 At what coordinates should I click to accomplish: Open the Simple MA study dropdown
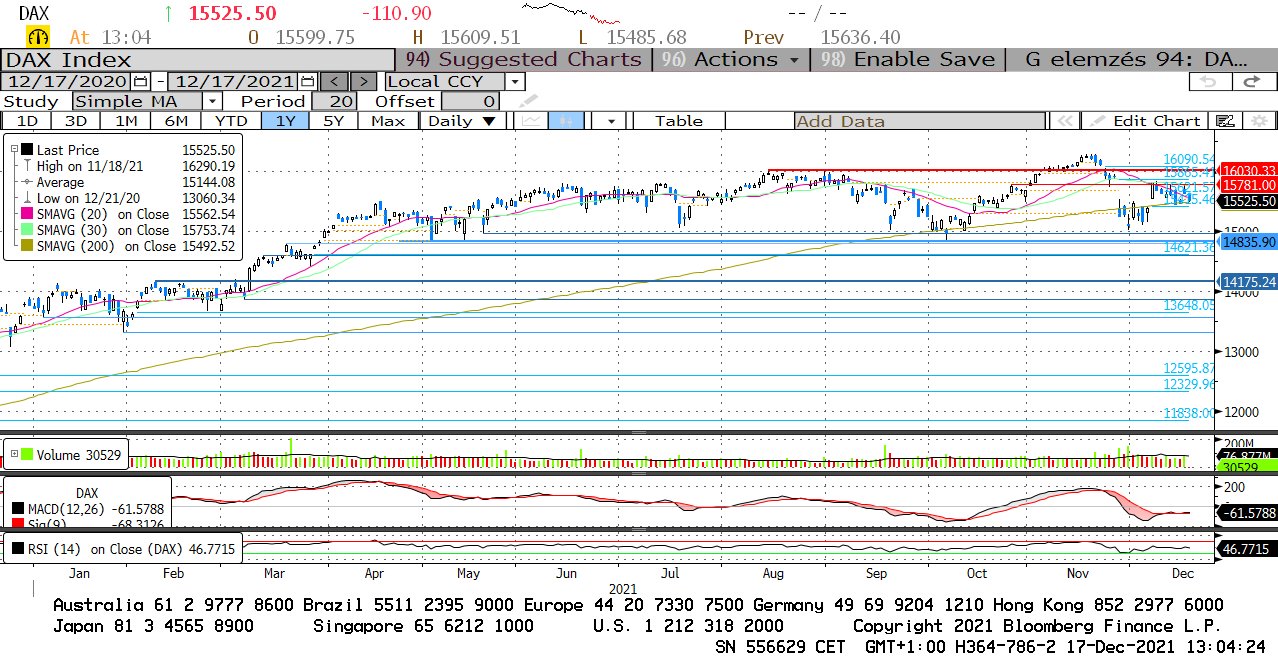(x=212, y=101)
